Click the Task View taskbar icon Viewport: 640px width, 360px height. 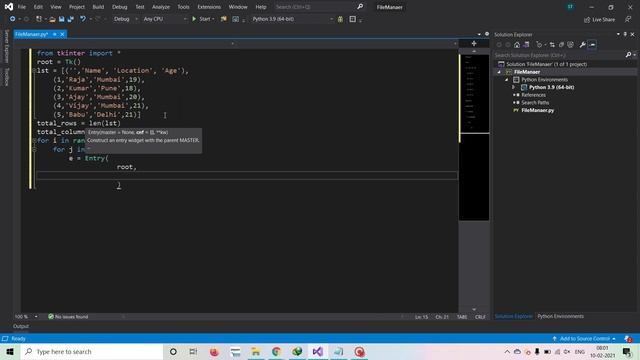(x=193, y=352)
